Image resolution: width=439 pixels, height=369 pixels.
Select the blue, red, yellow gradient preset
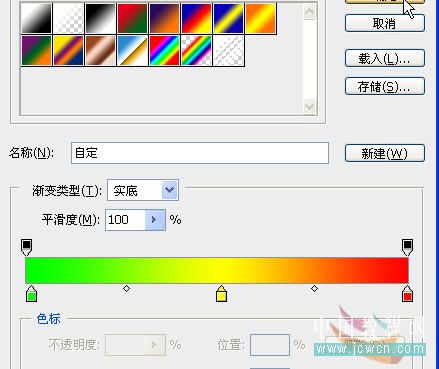click(197, 18)
